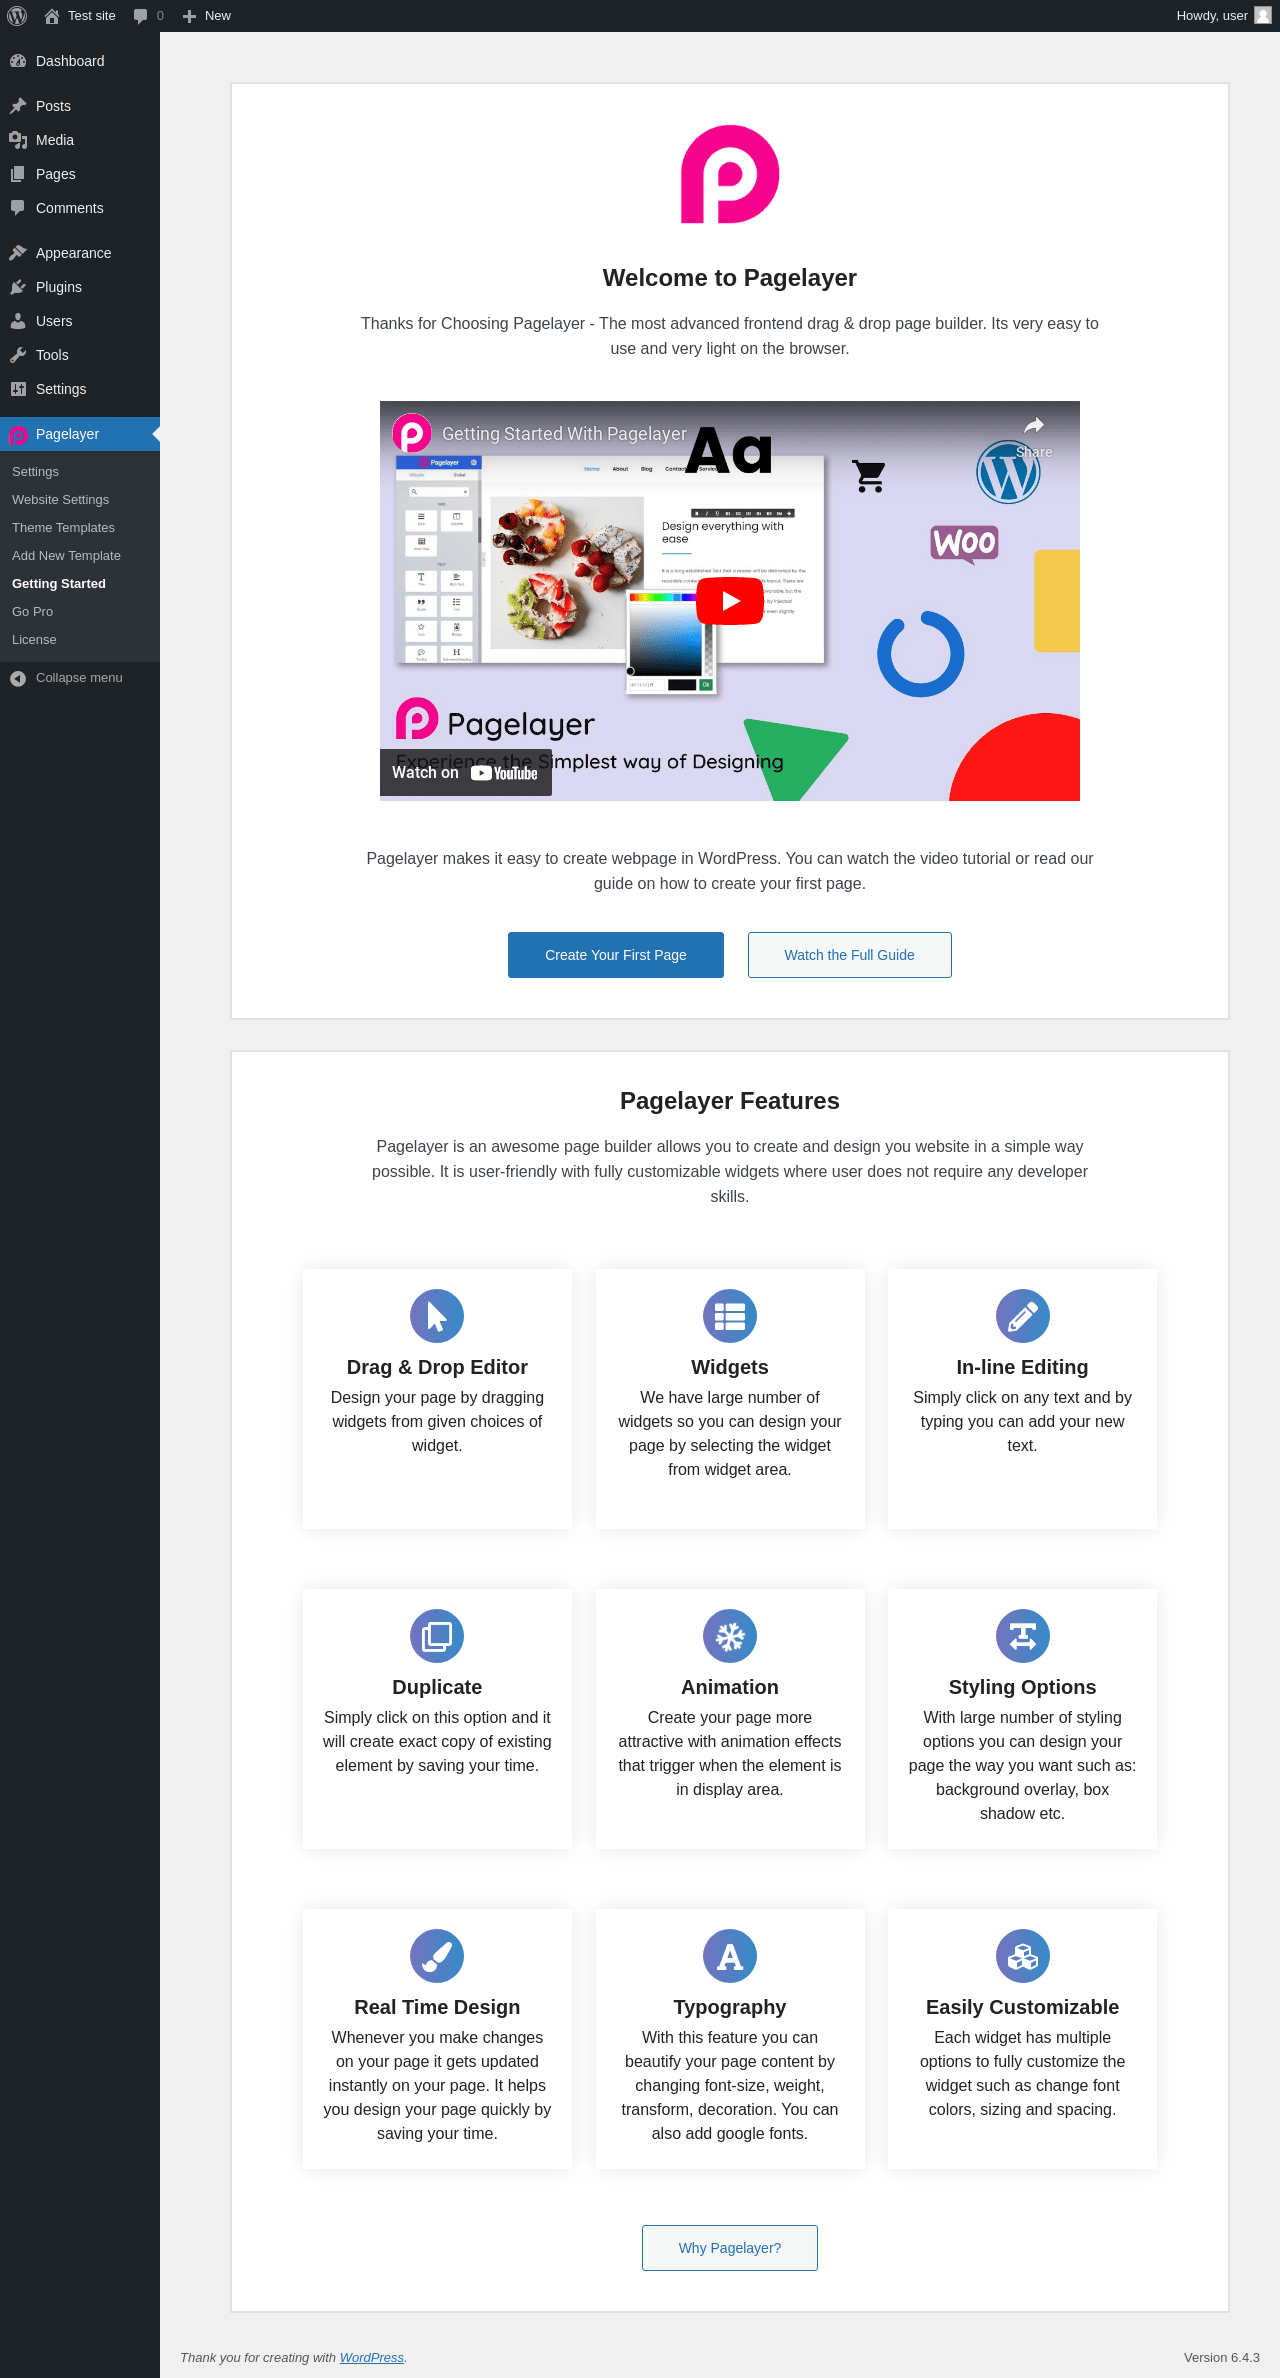Click the user avatar in admin bar
Viewport: 1280px width, 2378px height.
[x=1263, y=15]
